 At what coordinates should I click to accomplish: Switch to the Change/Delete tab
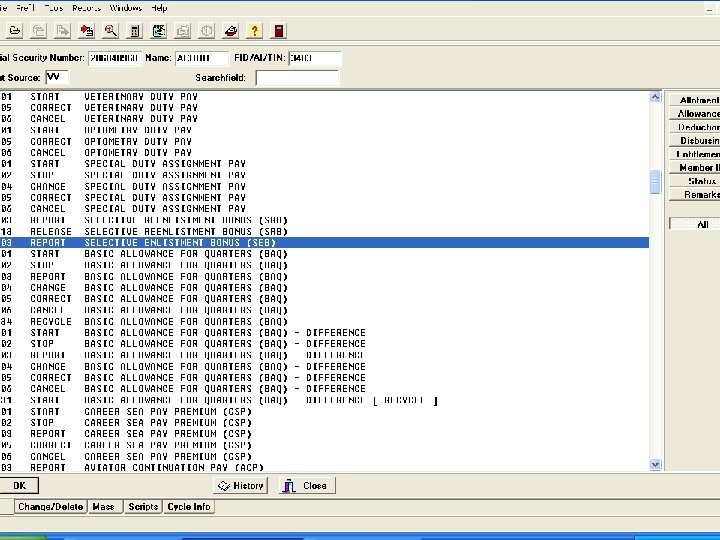click(x=51, y=506)
